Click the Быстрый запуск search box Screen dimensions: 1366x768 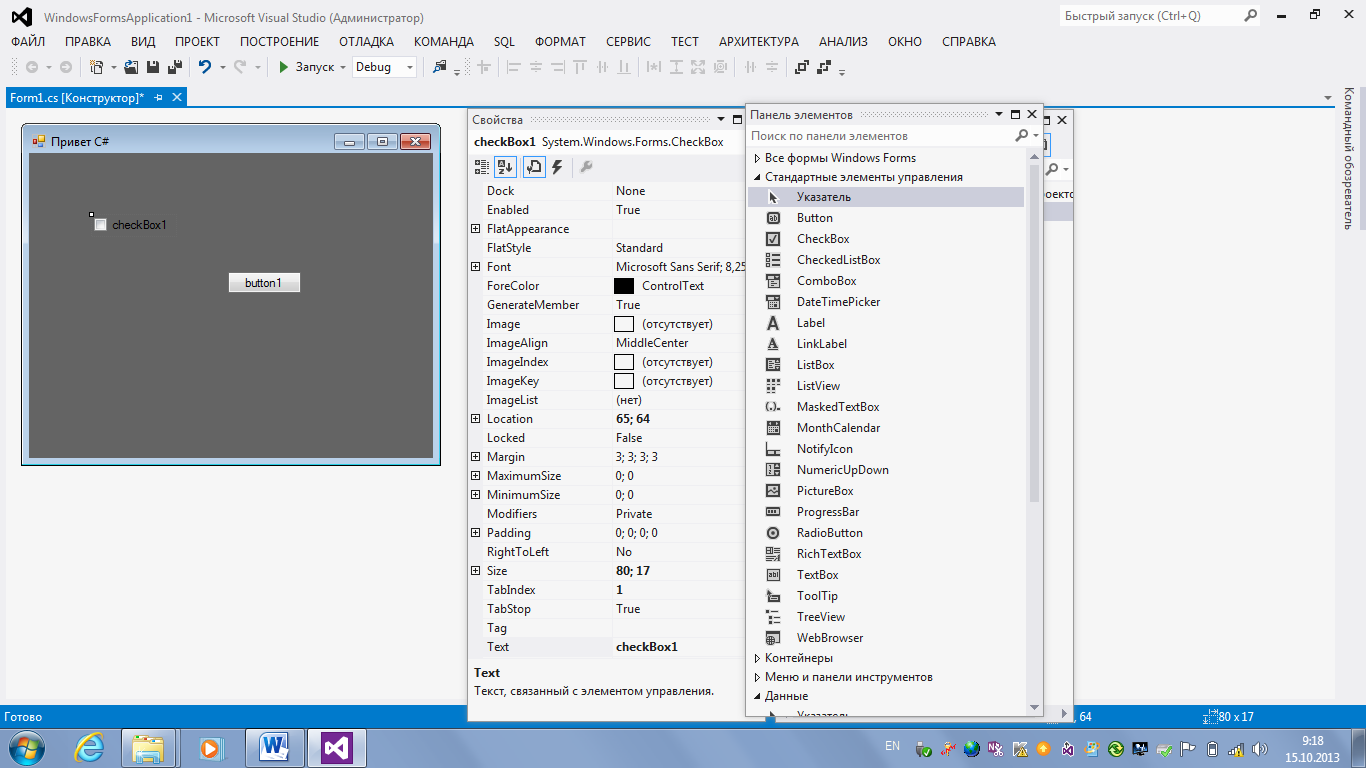[x=1160, y=16]
